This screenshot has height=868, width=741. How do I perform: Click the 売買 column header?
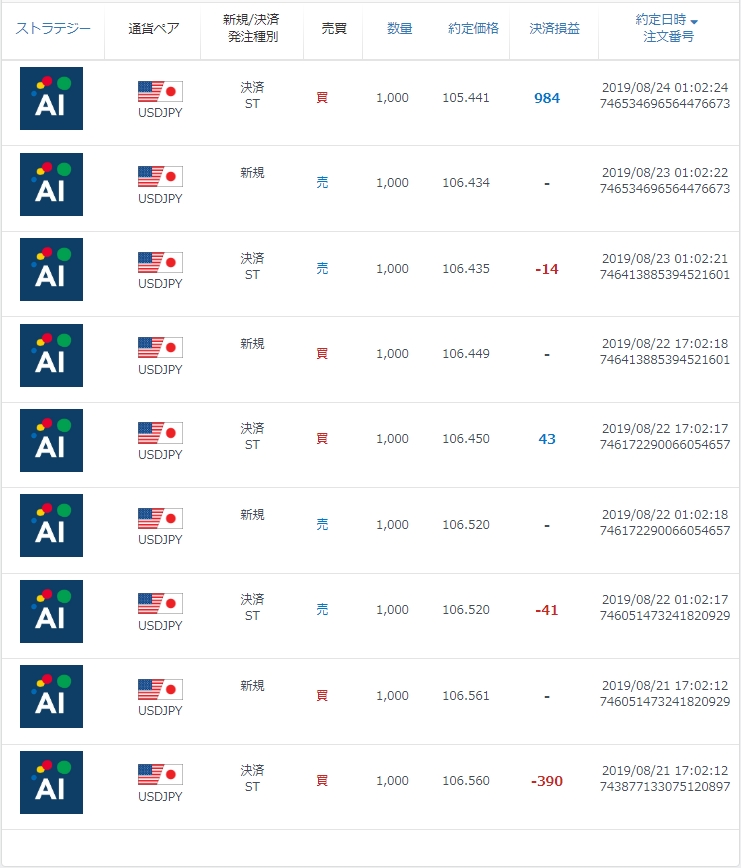(x=334, y=28)
